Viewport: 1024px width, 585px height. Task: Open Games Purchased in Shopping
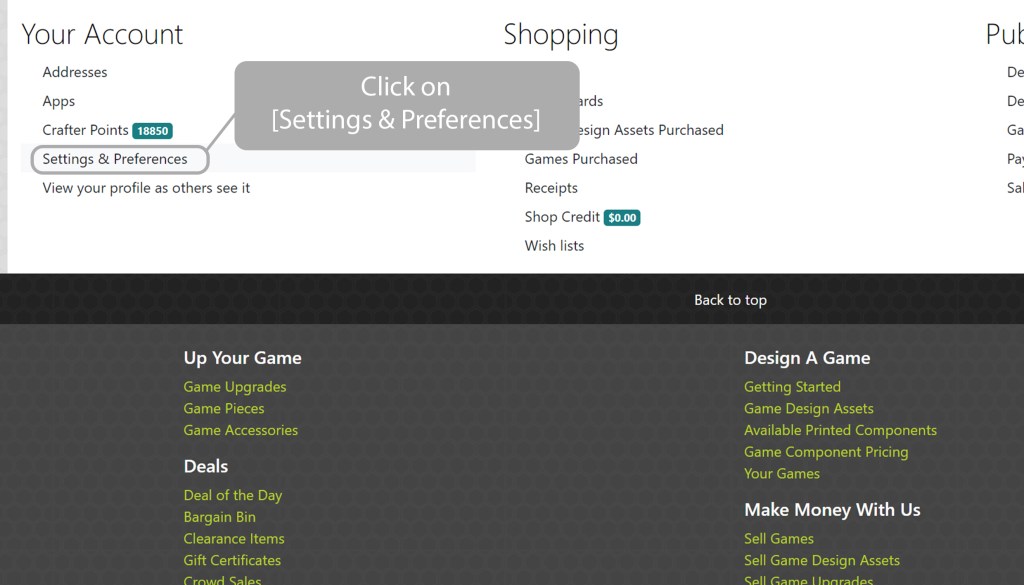click(581, 159)
